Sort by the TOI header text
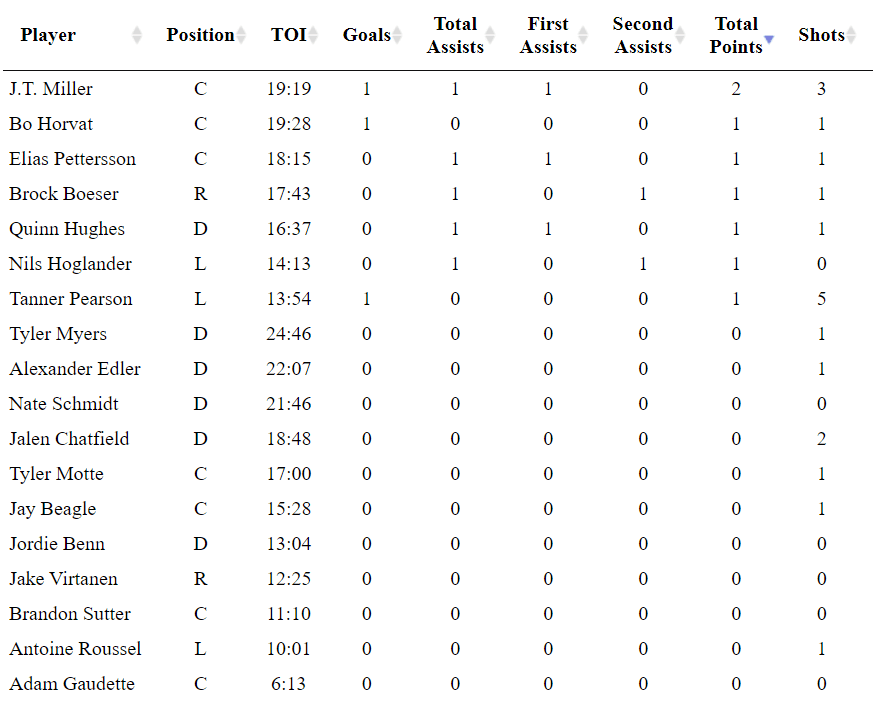The width and height of the screenshot is (873, 701). 288,36
